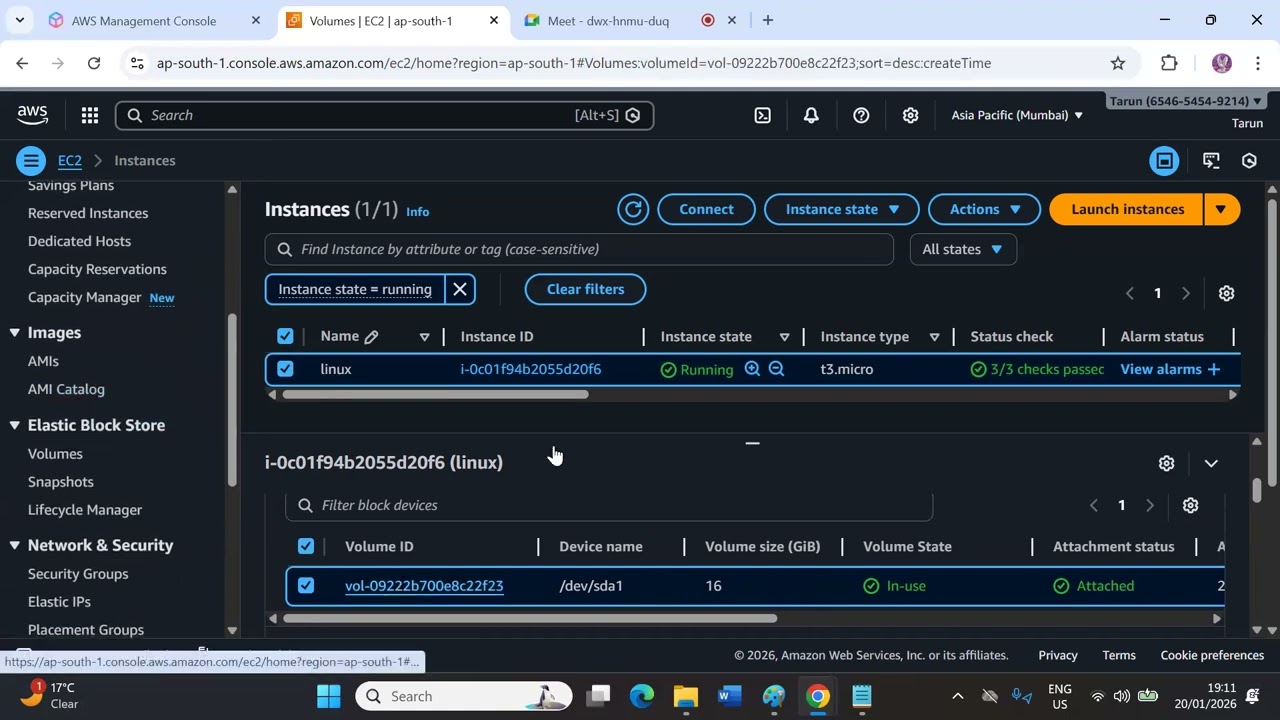This screenshot has height=720, width=1280.
Task: Uncheck the linux instance row checkbox
Action: pos(285,369)
